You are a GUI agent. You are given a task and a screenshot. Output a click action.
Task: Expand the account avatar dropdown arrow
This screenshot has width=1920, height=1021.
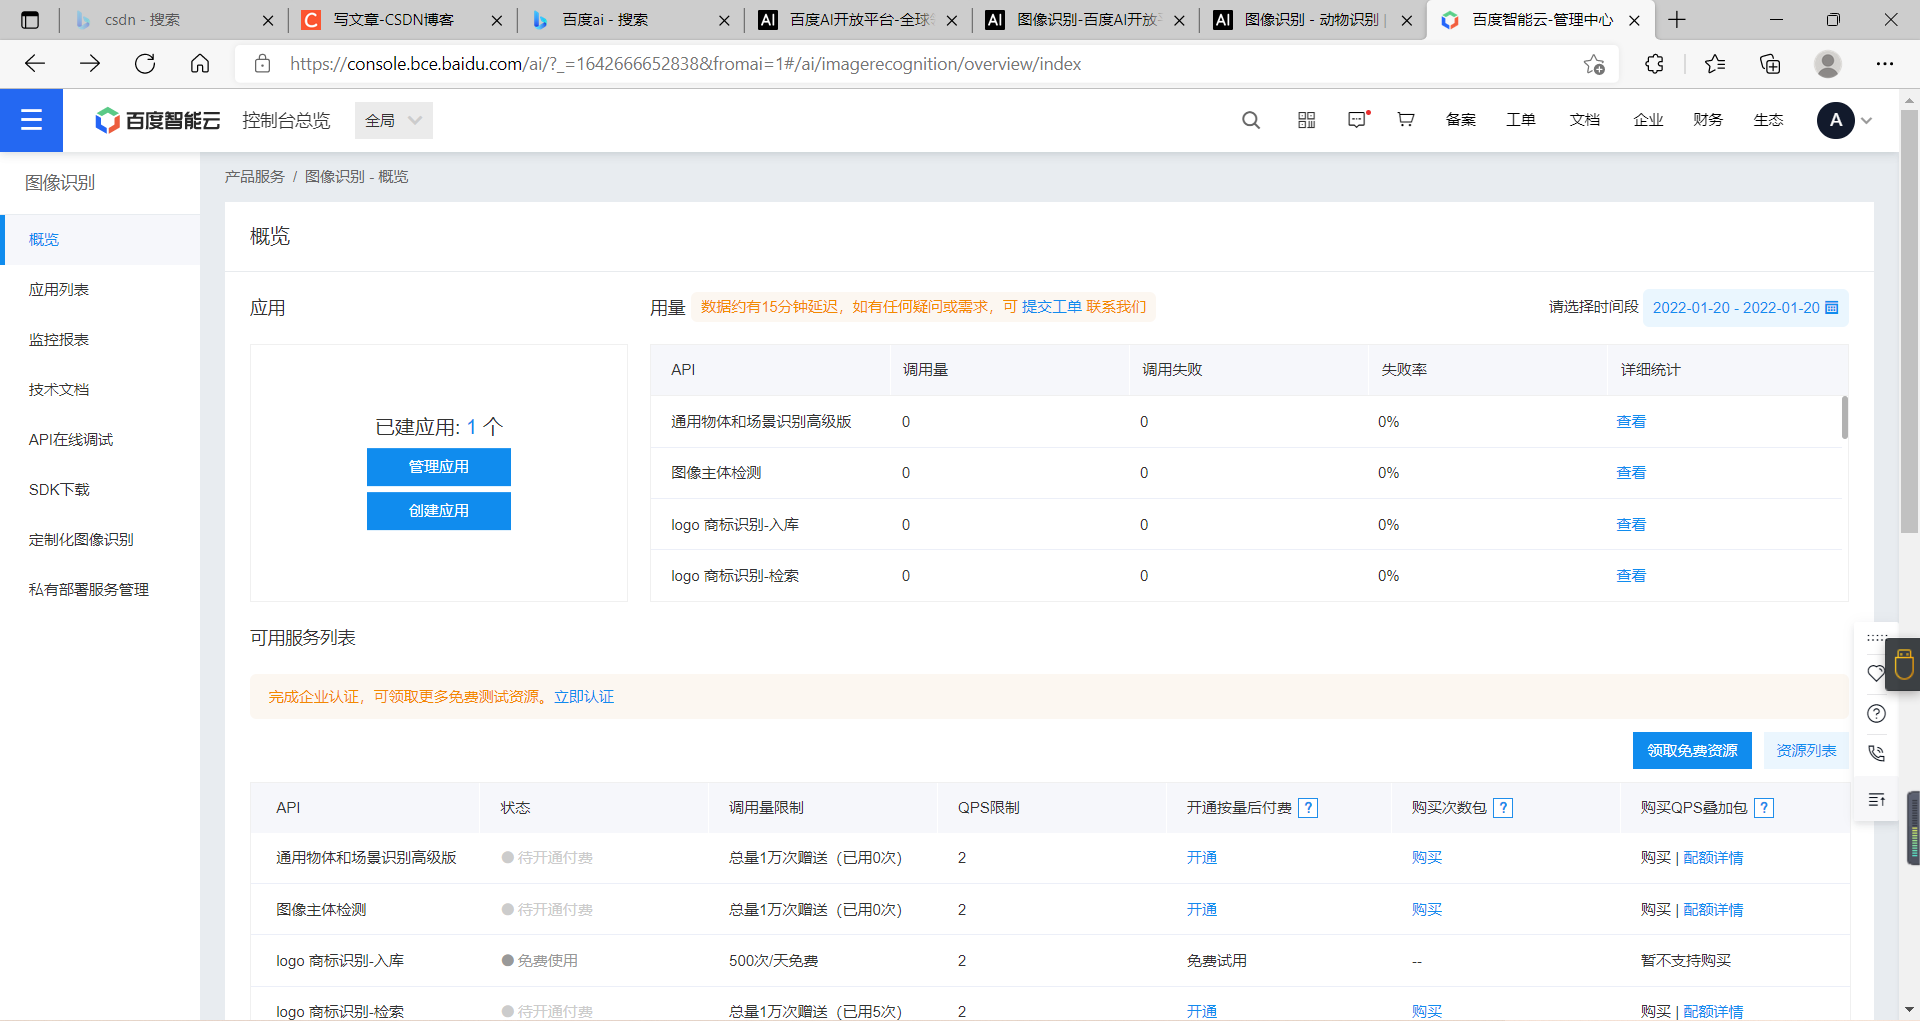[1866, 121]
